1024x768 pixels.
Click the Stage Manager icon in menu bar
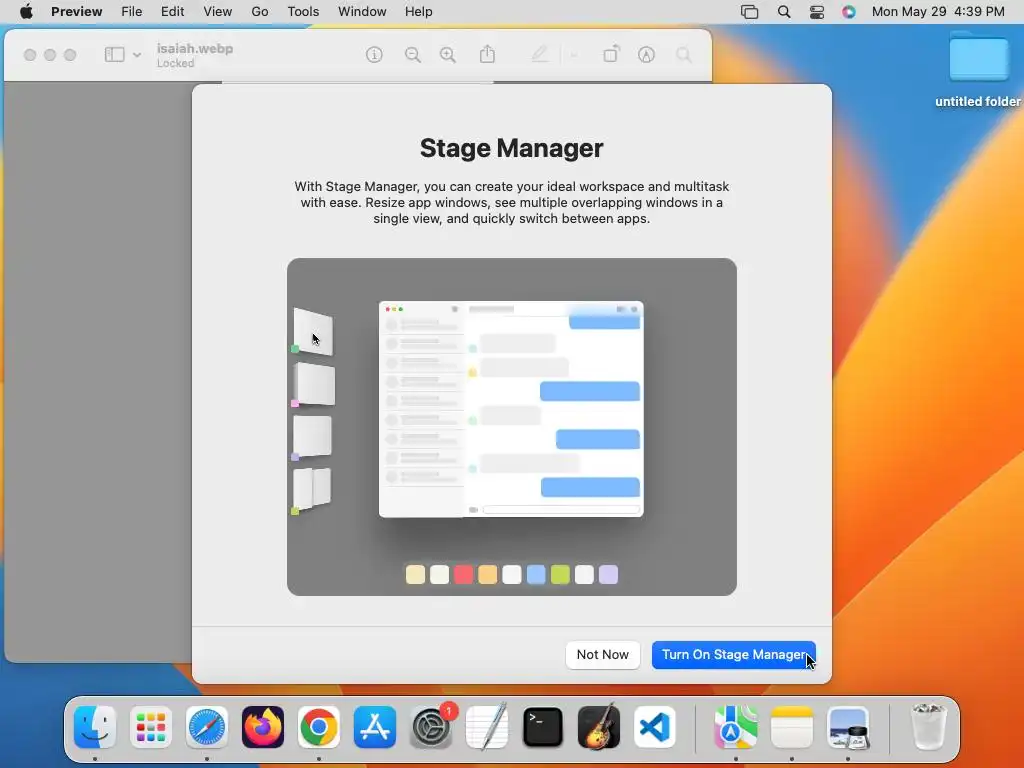click(749, 12)
